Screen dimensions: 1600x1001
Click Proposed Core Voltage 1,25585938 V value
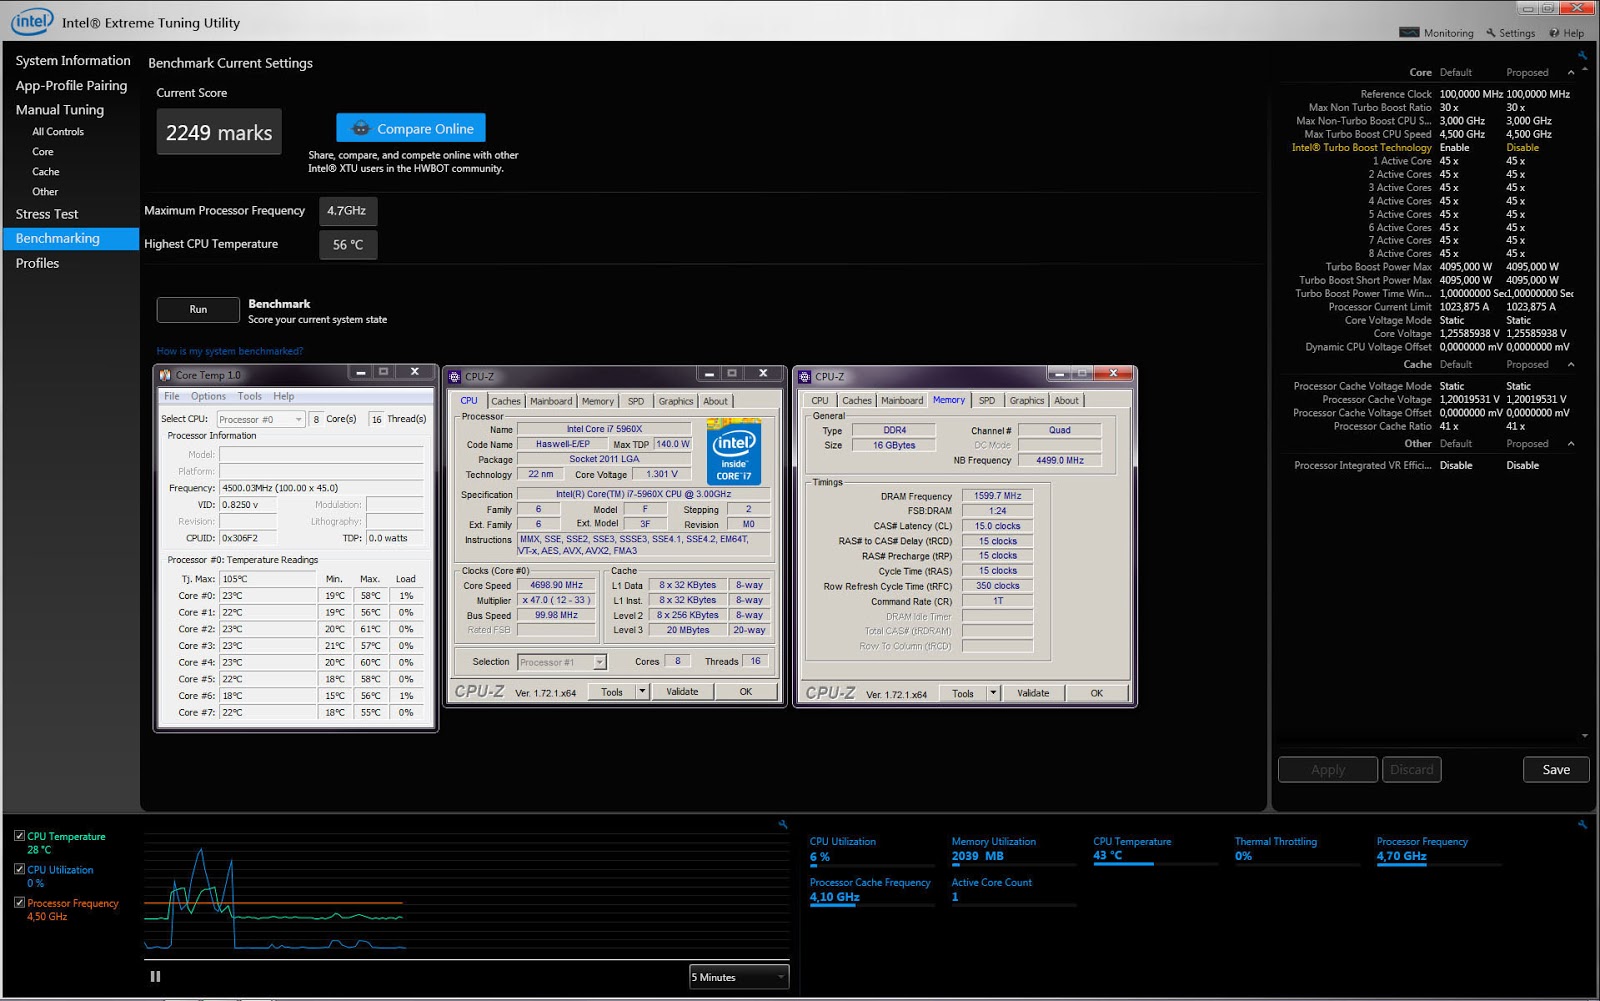point(1536,333)
